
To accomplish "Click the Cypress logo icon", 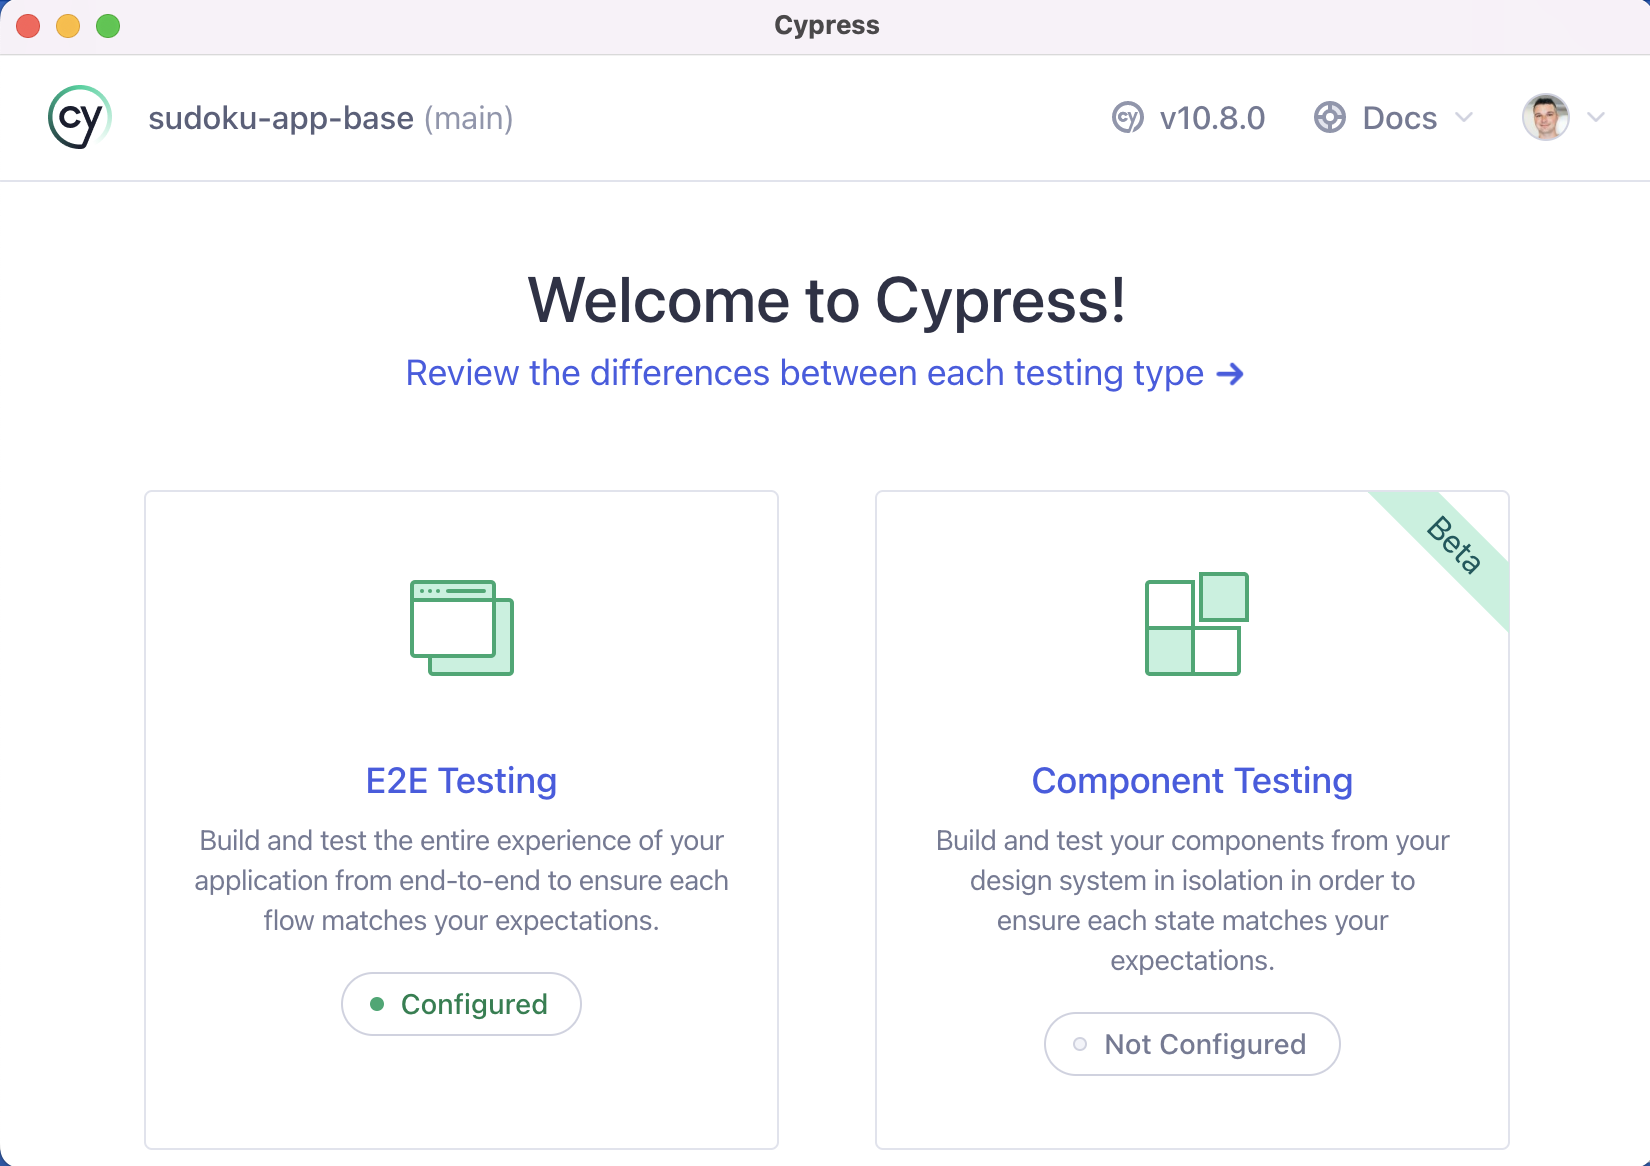I will [x=80, y=118].
